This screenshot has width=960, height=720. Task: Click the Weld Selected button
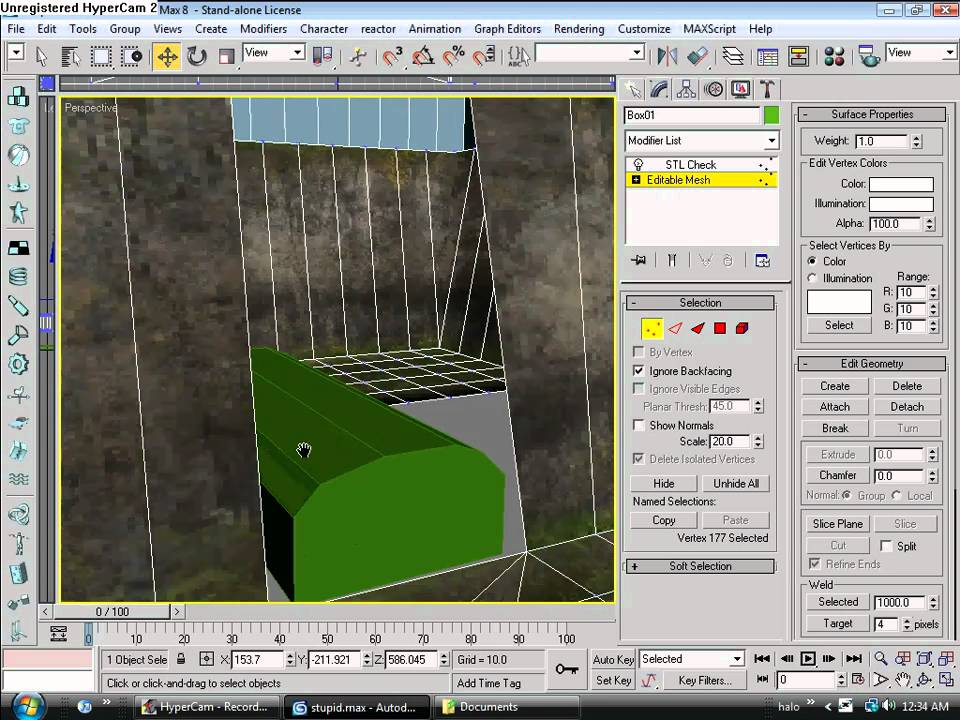point(838,602)
